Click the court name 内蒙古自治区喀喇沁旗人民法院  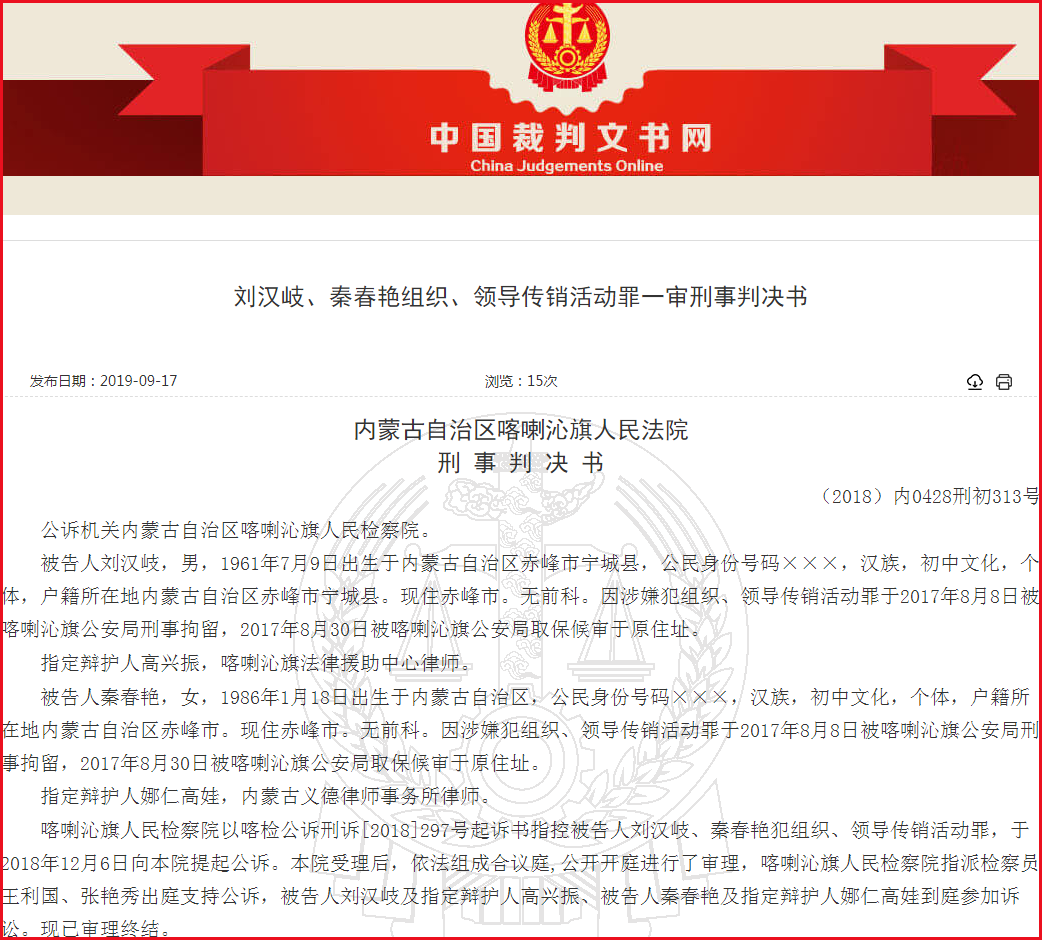(x=520, y=430)
